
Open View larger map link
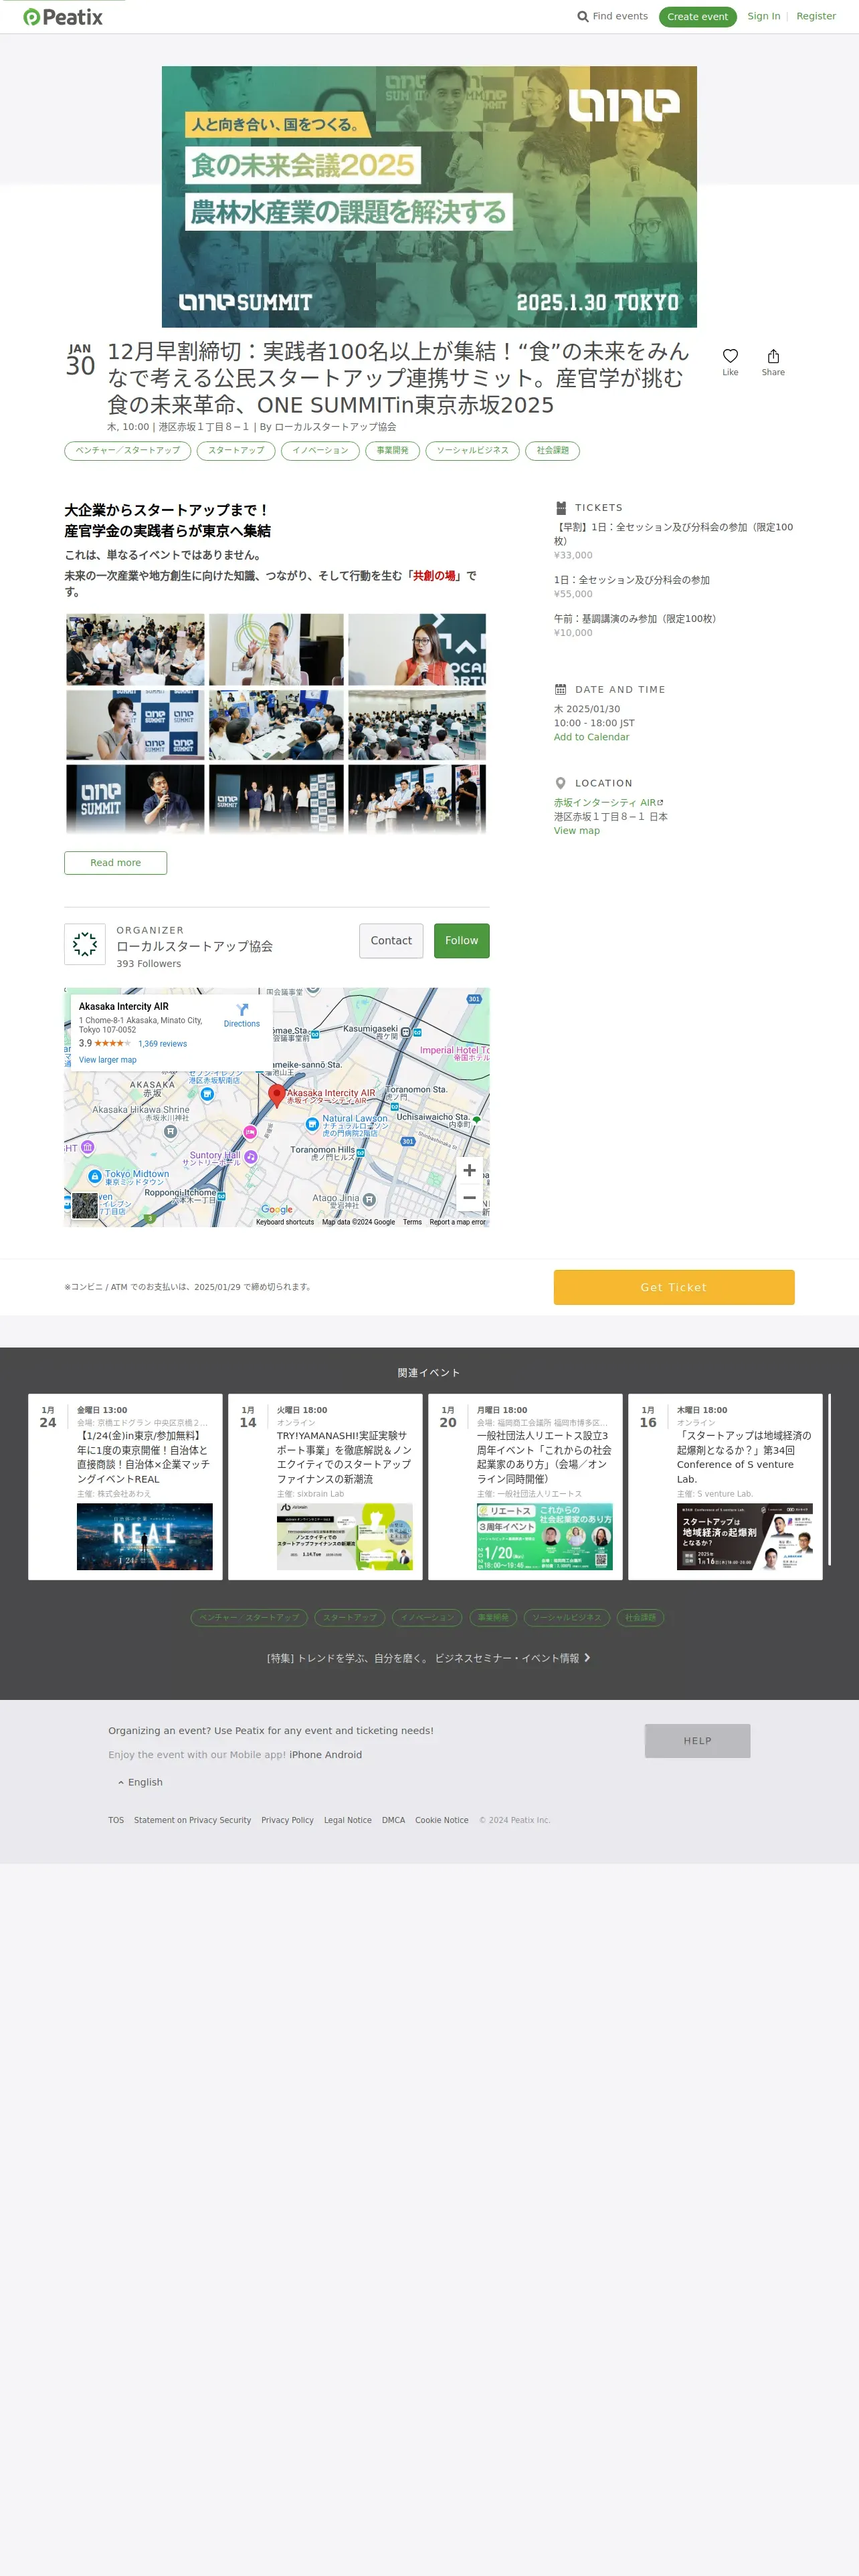pyautogui.click(x=108, y=1060)
